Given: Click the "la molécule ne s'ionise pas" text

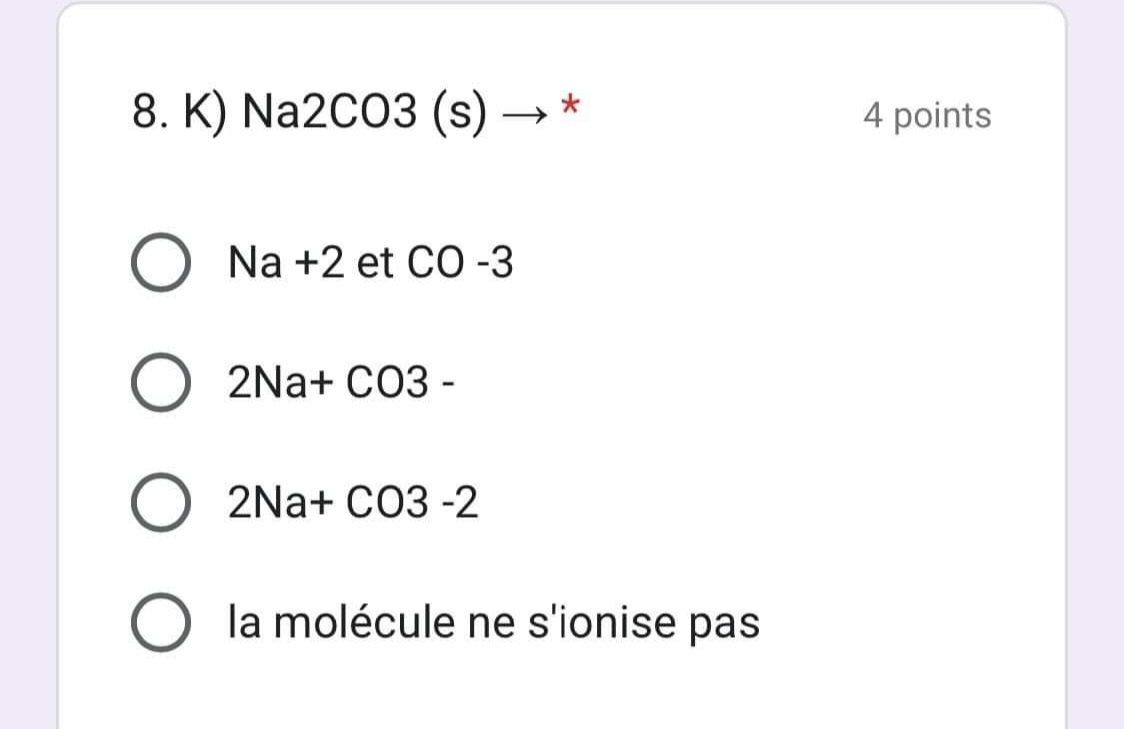Looking at the screenshot, I should tap(494, 622).
